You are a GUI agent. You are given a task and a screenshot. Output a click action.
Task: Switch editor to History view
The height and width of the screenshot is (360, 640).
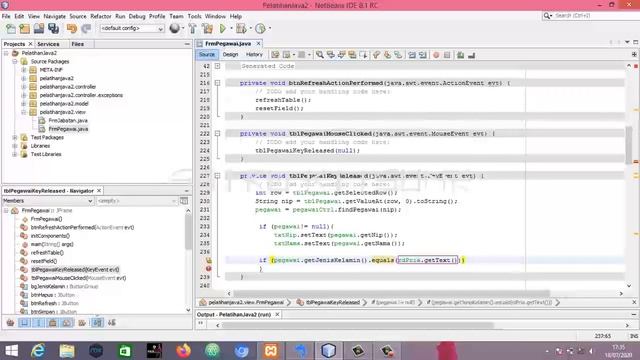click(254, 55)
